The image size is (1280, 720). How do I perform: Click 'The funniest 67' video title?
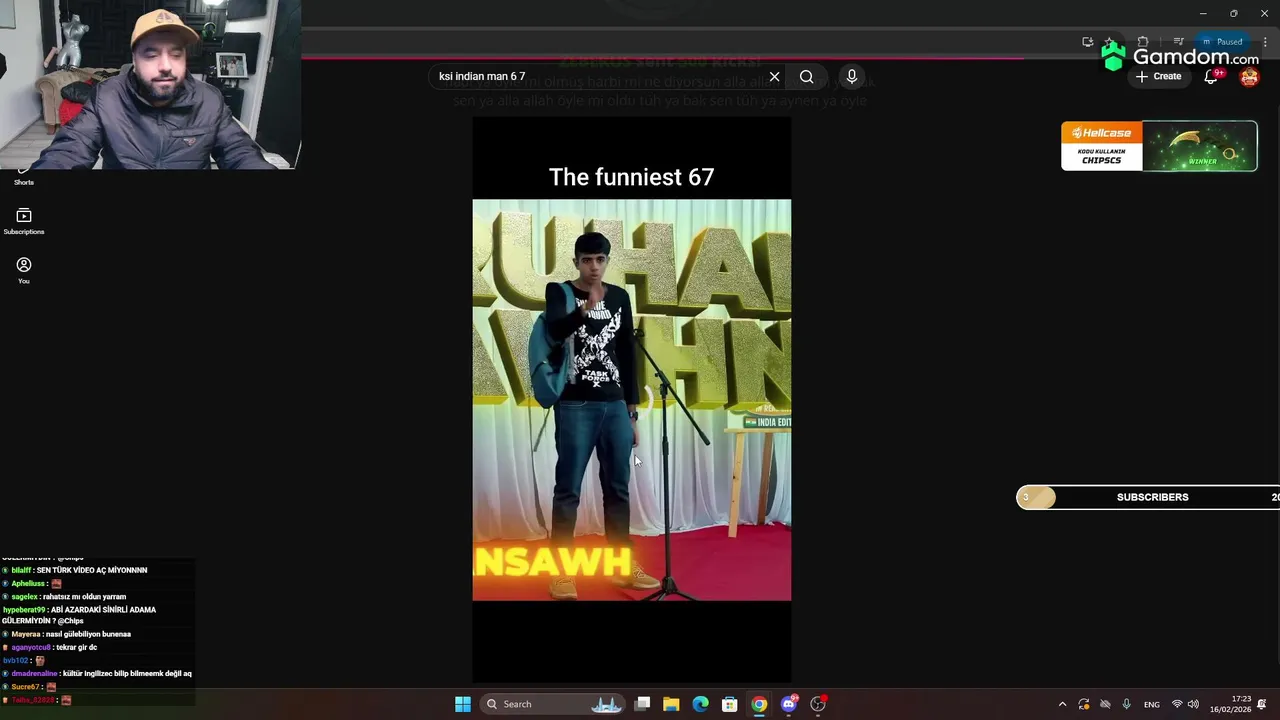tap(632, 177)
